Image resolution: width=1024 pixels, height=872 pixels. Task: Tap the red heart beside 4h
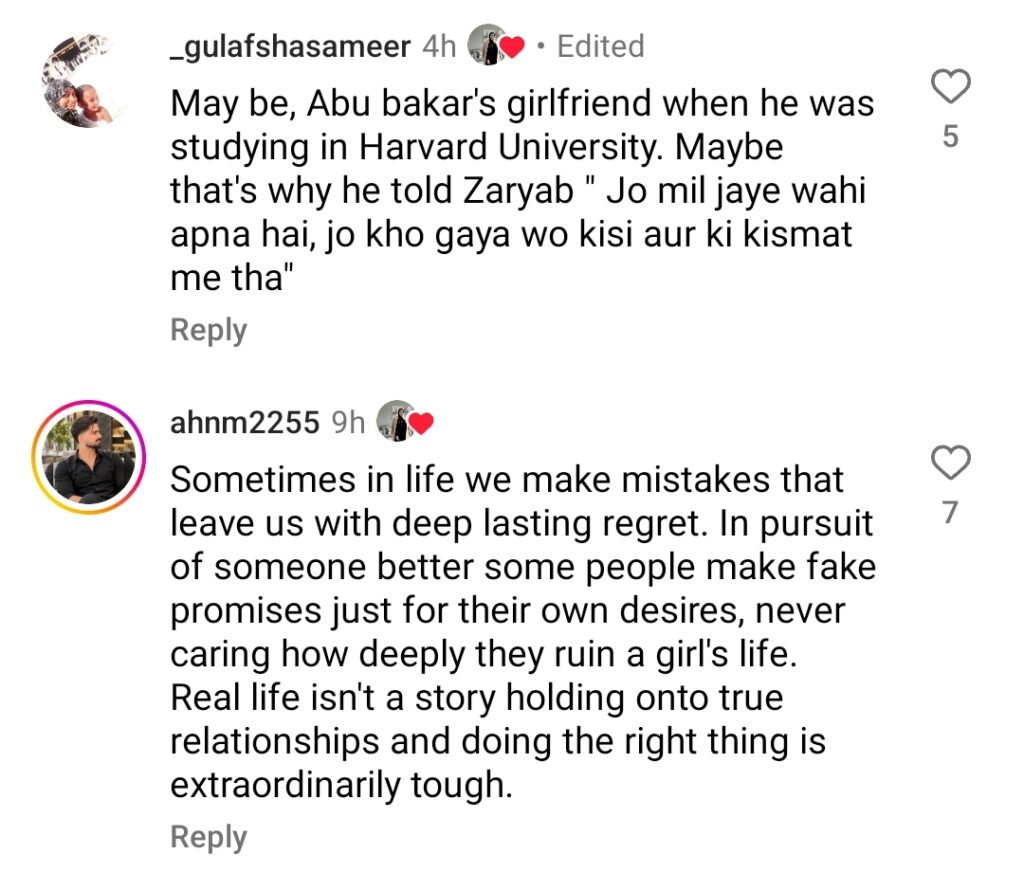tap(512, 48)
